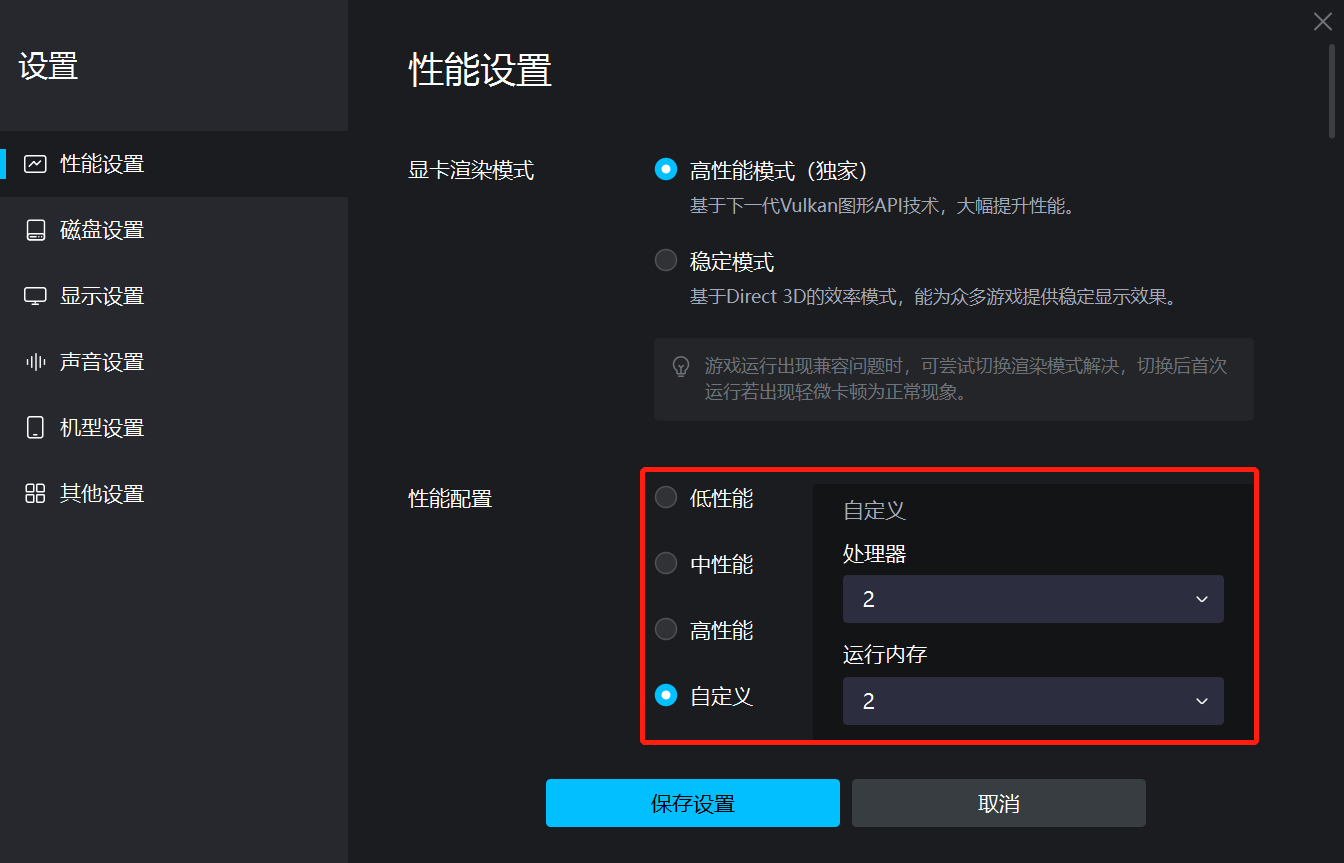Choose the 中性能 performance preset

click(666, 563)
